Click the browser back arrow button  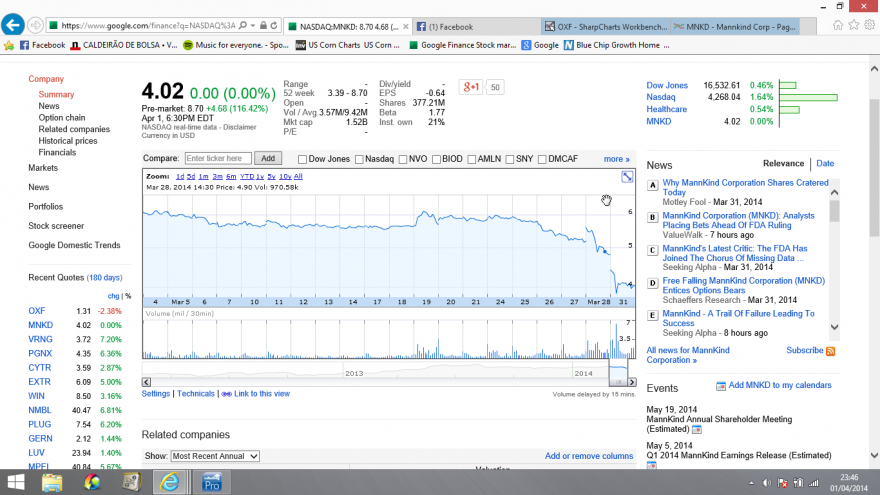point(13,25)
